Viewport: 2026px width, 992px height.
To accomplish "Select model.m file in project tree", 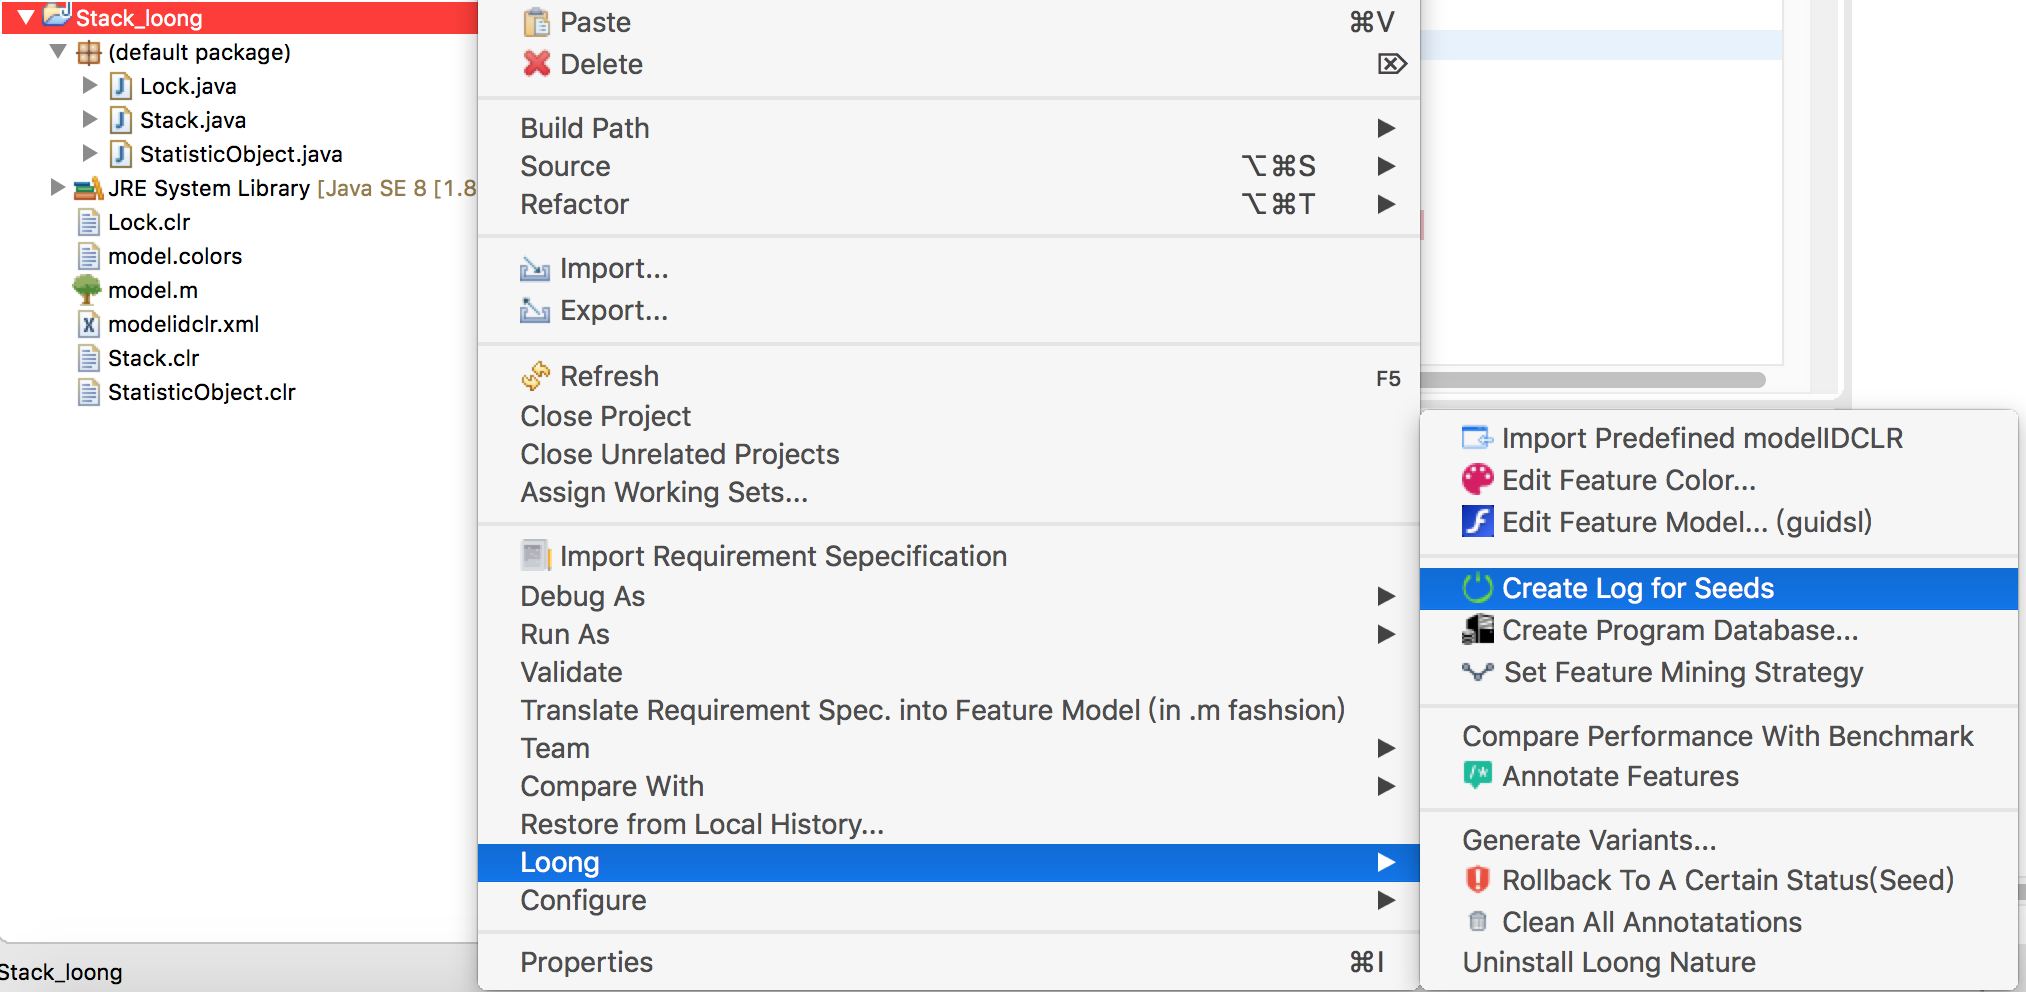I will click(152, 290).
